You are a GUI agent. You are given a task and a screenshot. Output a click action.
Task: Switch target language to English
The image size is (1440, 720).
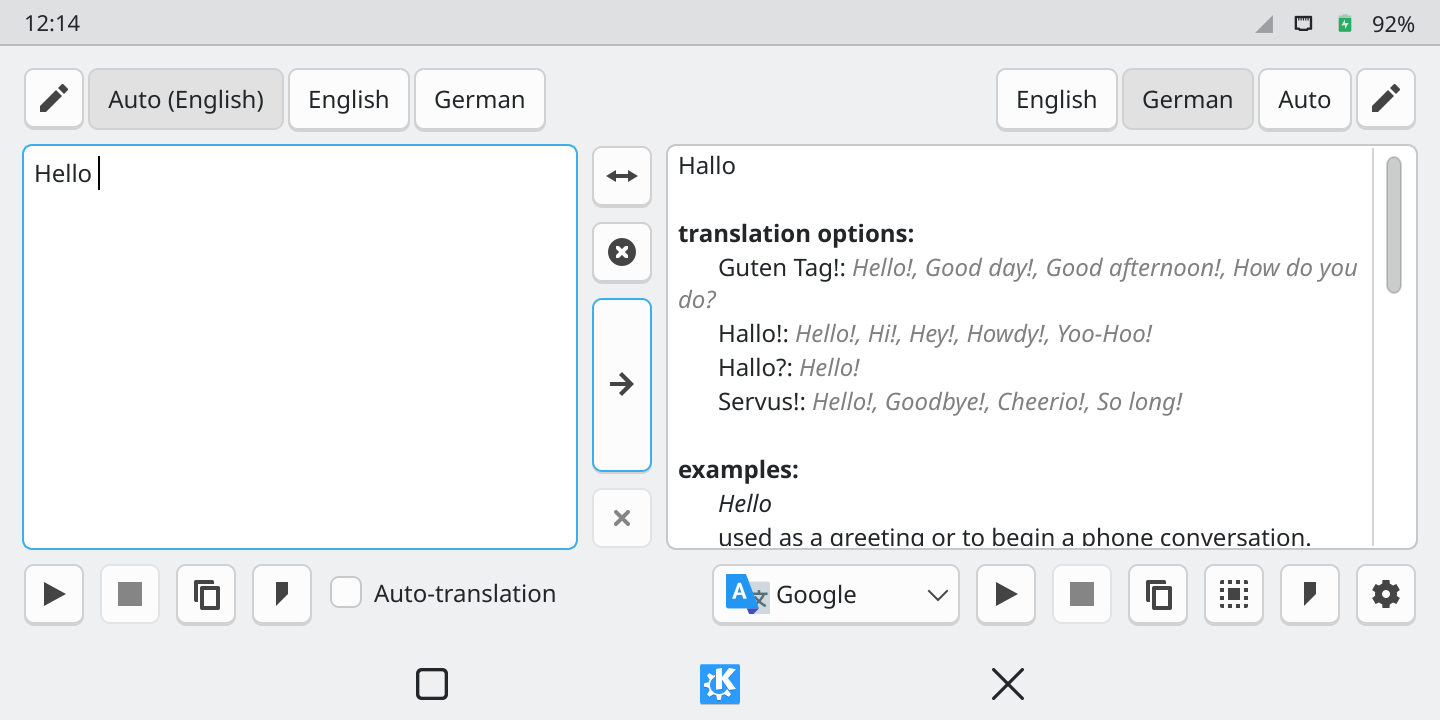(1056, 99)
